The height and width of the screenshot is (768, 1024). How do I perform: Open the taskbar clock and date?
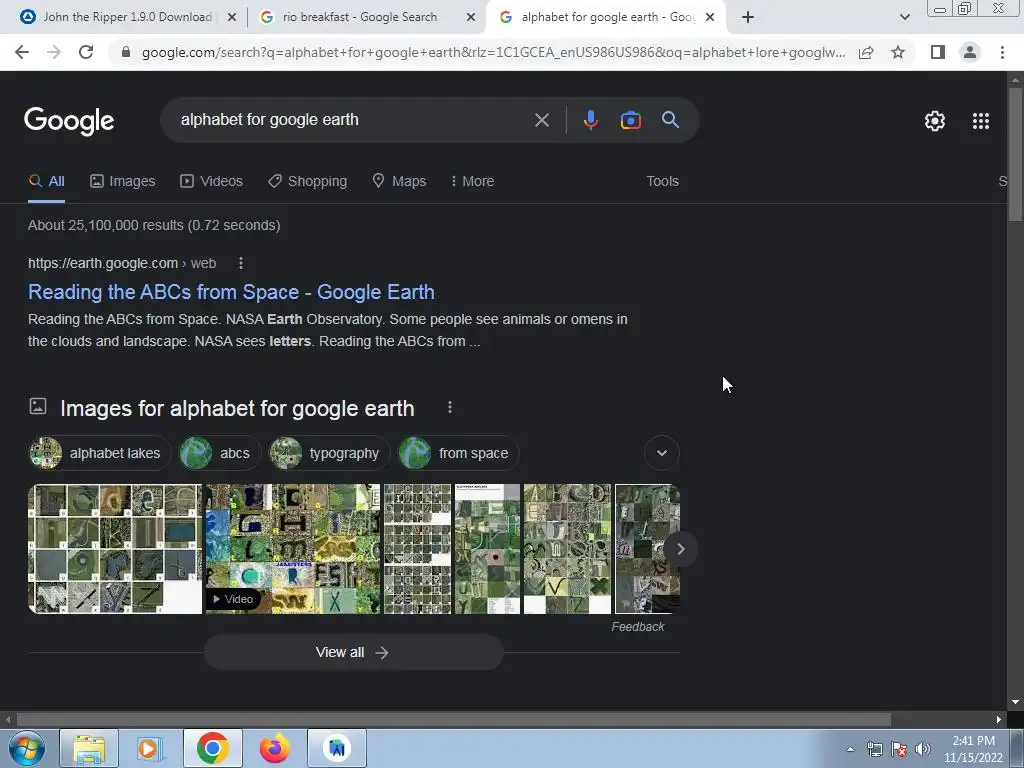pos(973,749)
